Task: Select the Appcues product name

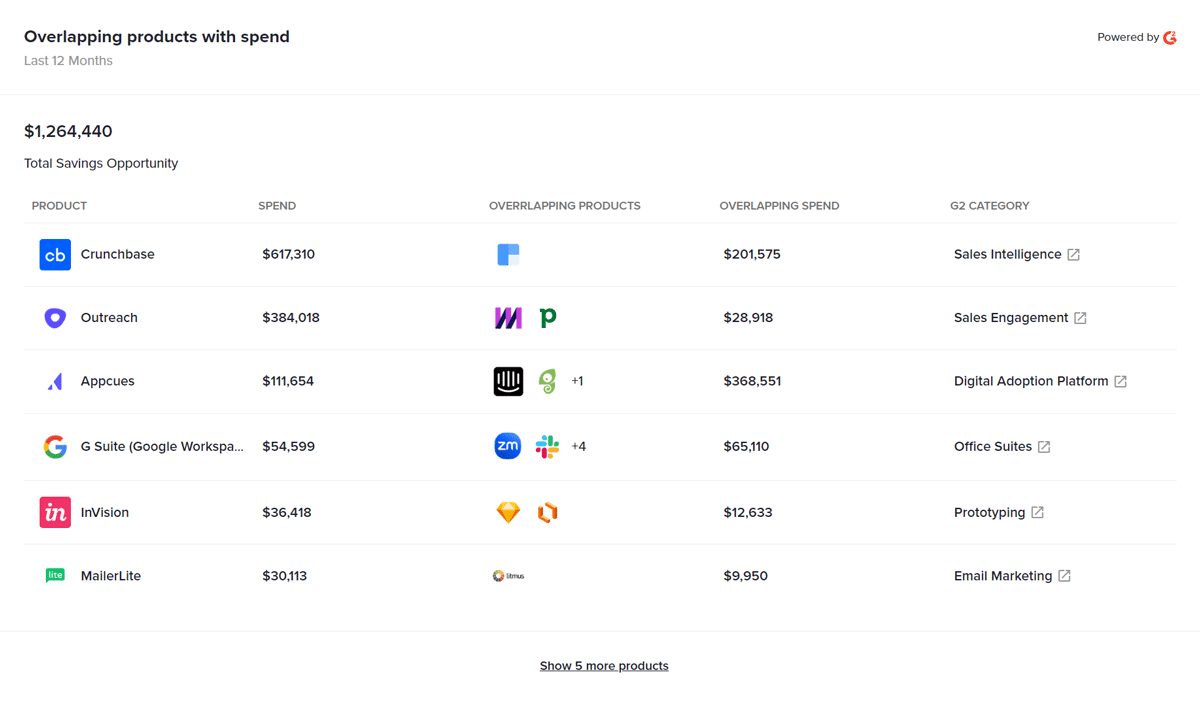Action: (x=107, y=381)
